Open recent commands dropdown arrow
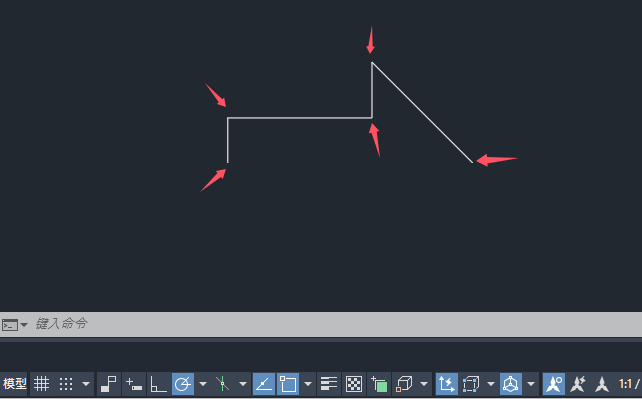642x399 pixels. click(24, 325)
